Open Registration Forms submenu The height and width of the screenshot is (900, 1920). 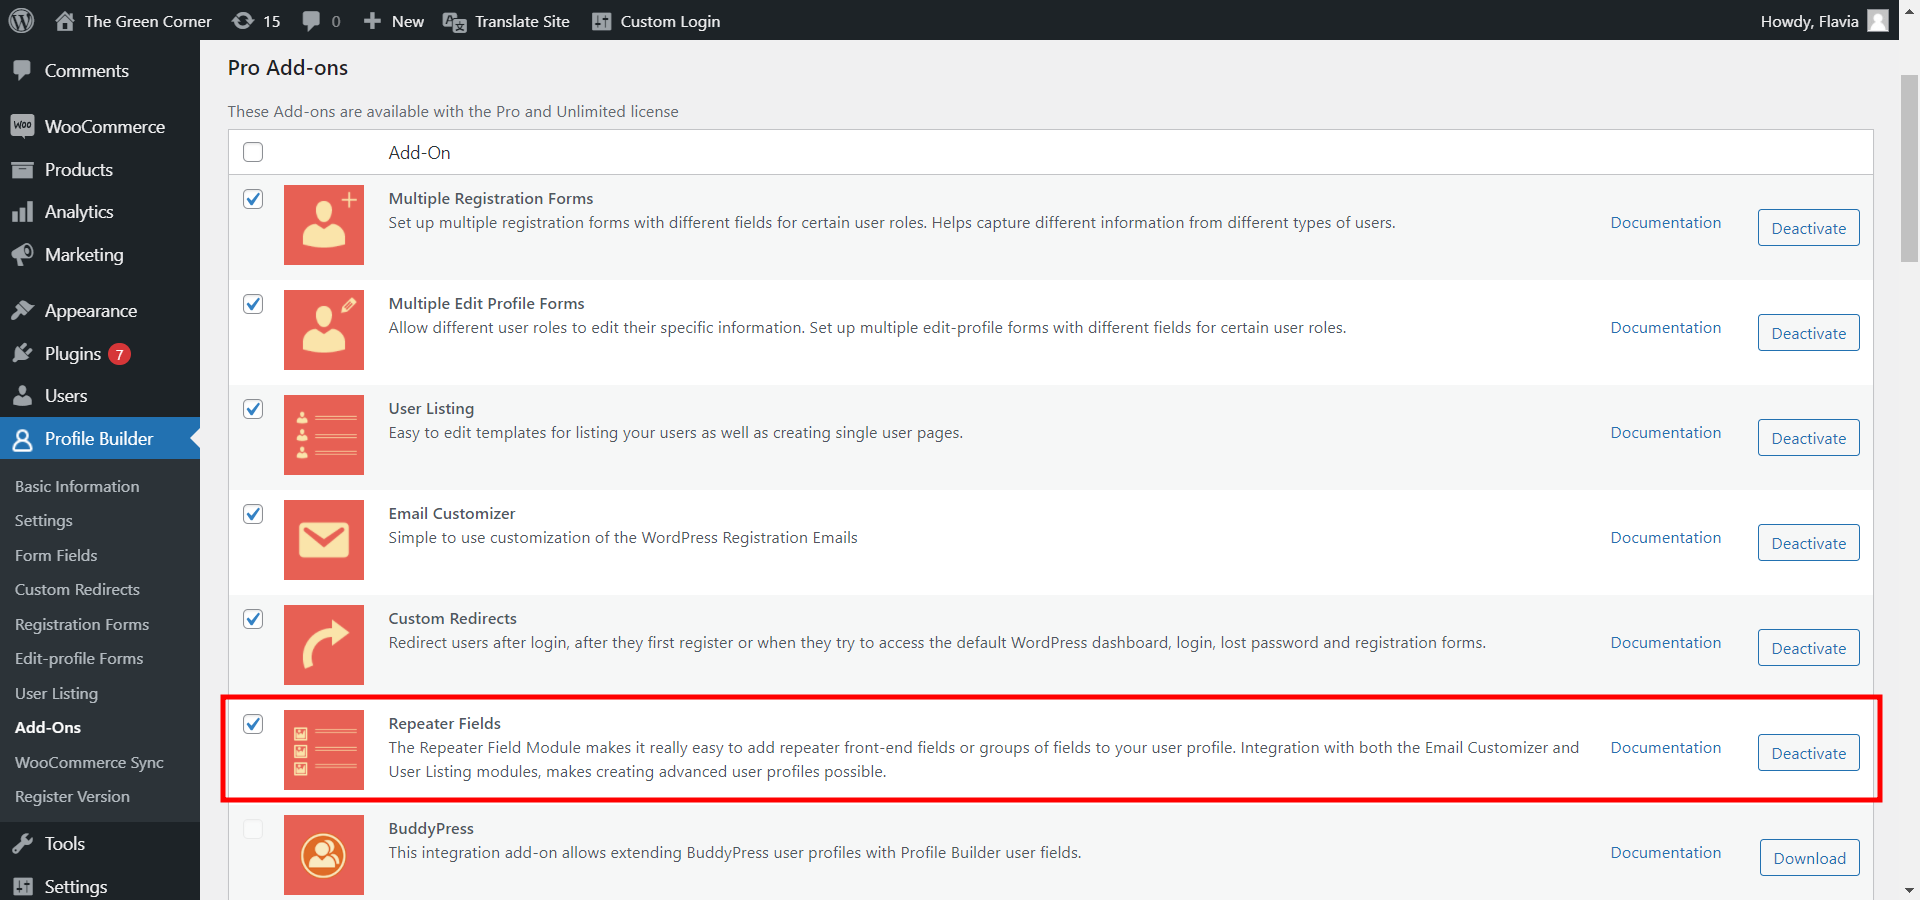82,624
